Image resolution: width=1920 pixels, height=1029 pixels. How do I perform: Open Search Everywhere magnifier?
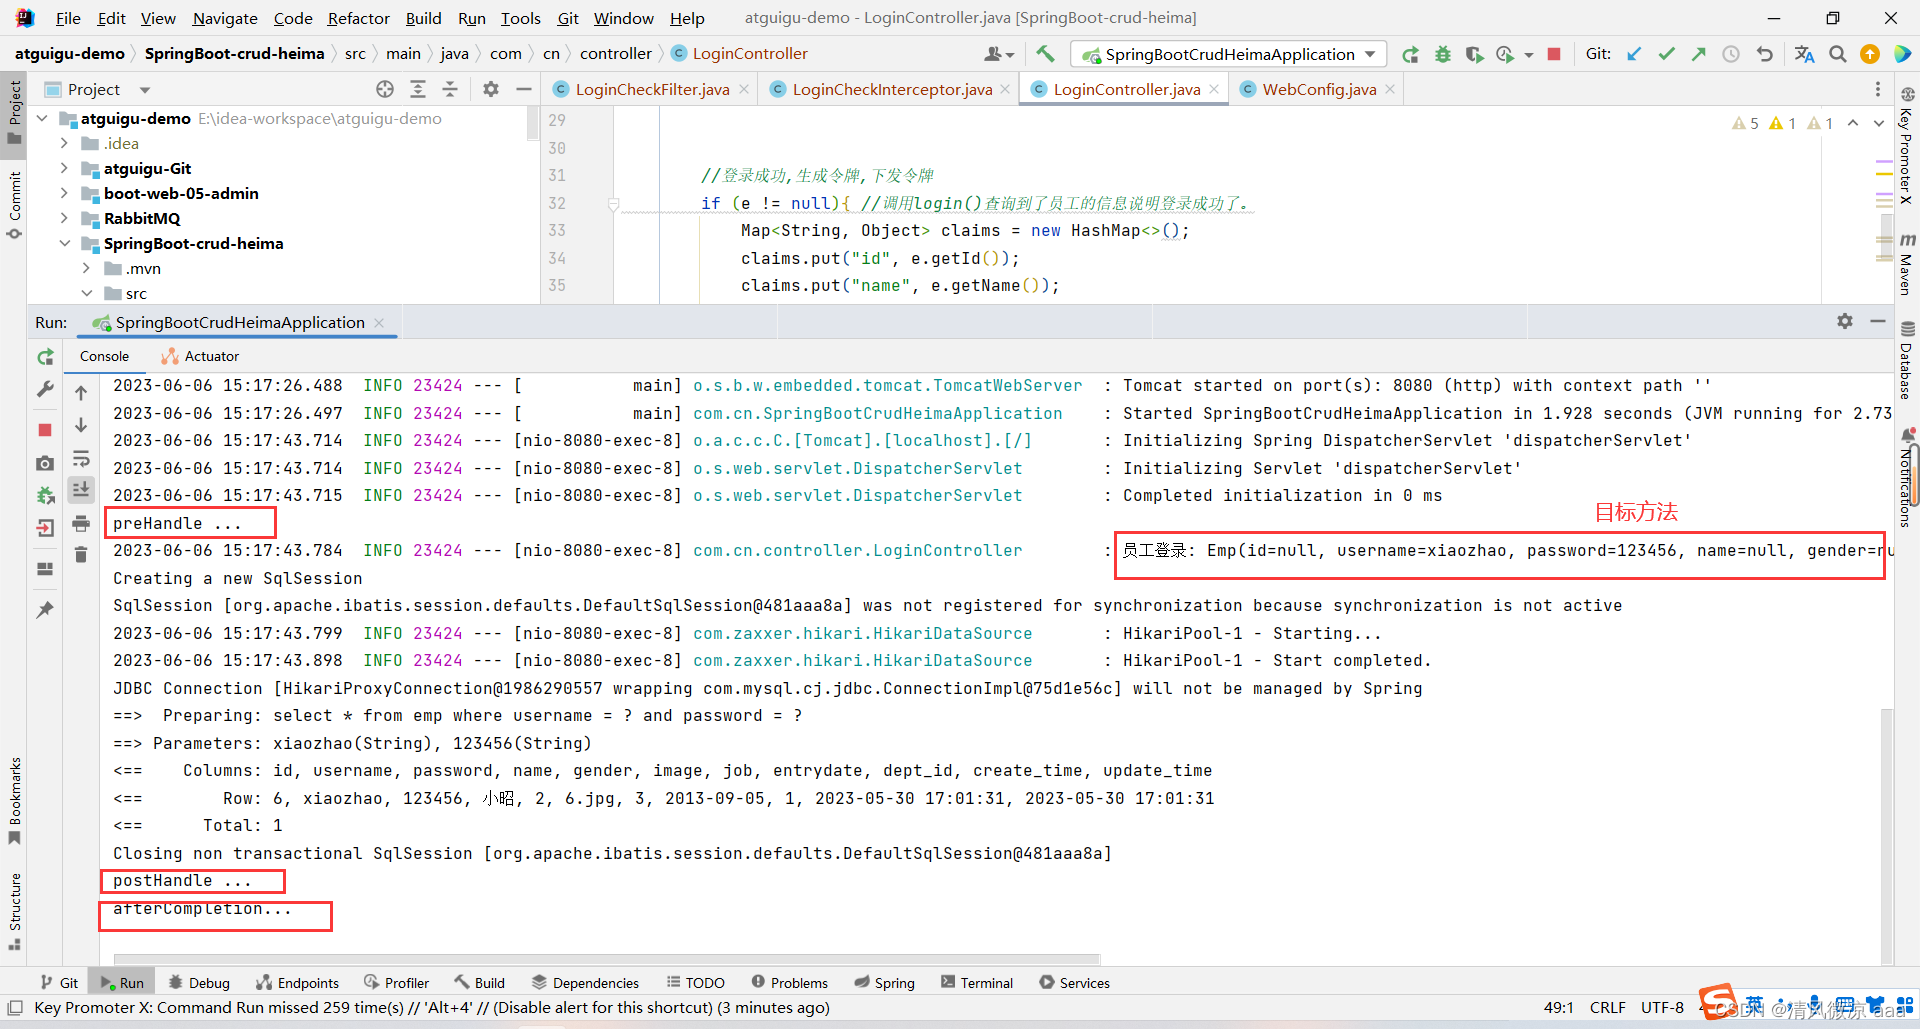(1838, 54)
